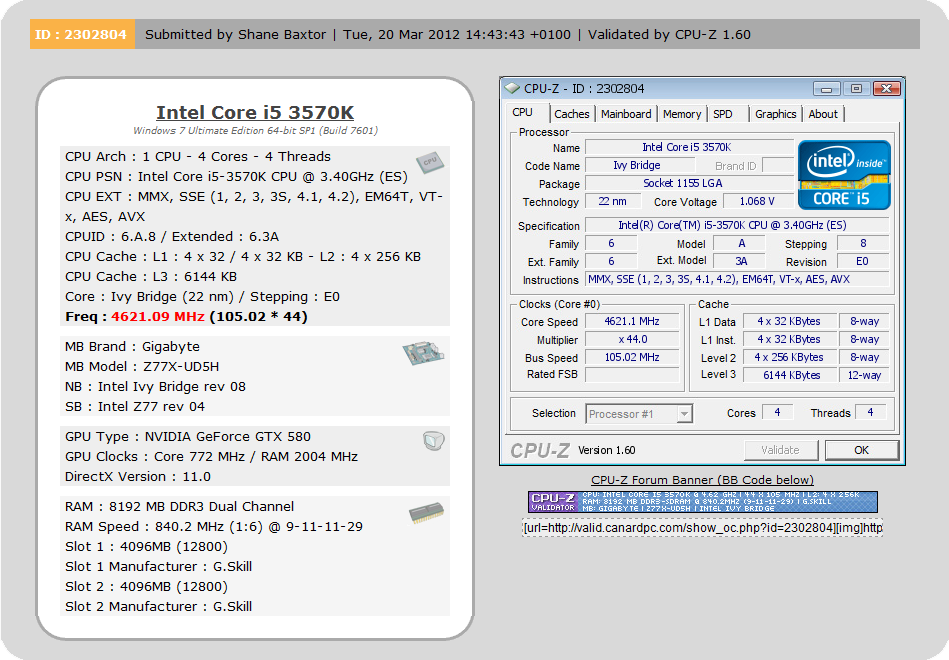Click the Cores count field

pyautogui.click(x=778, y=412)
